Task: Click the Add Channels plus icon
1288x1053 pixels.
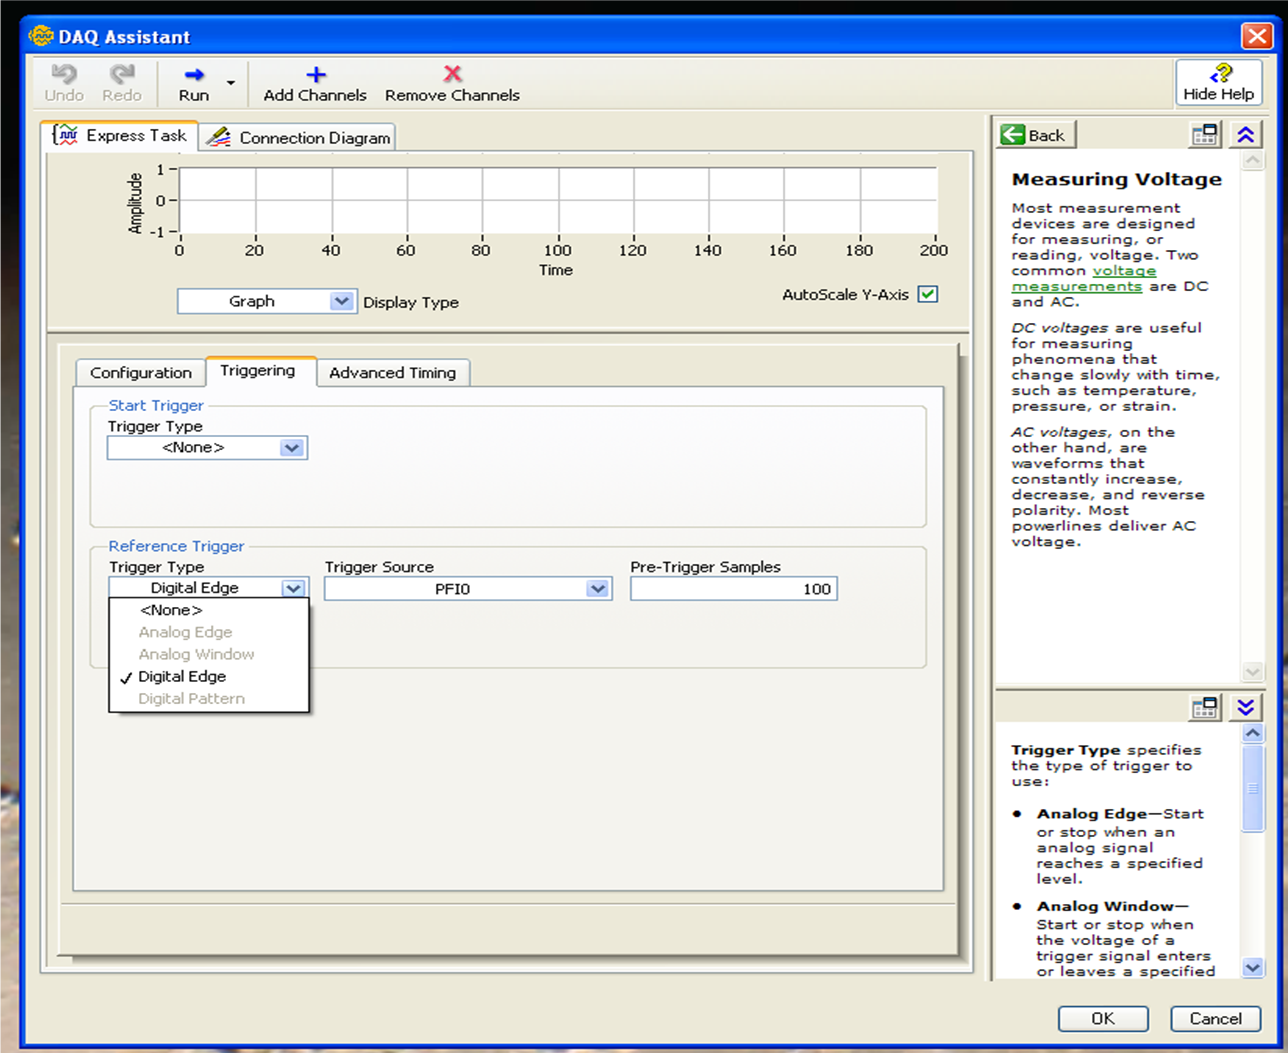Action: pyautogui.click(x=316, y=75)
